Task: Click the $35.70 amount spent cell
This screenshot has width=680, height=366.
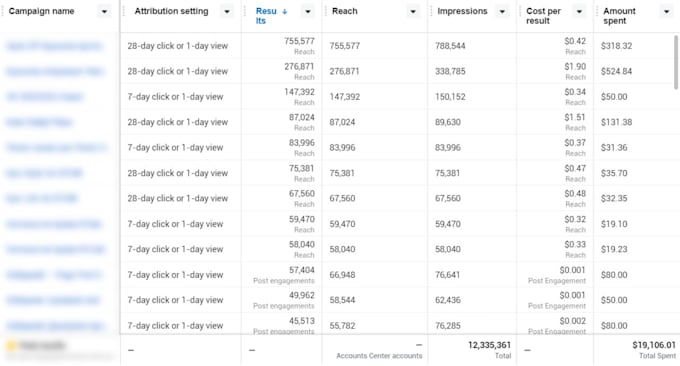Action: pos(614,173)
